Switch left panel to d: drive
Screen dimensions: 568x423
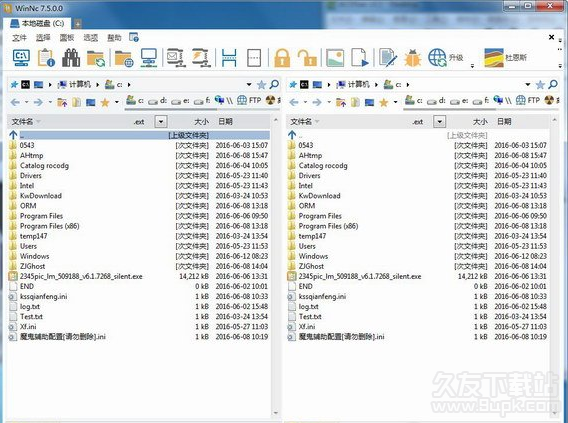click(x=158, y=101)
